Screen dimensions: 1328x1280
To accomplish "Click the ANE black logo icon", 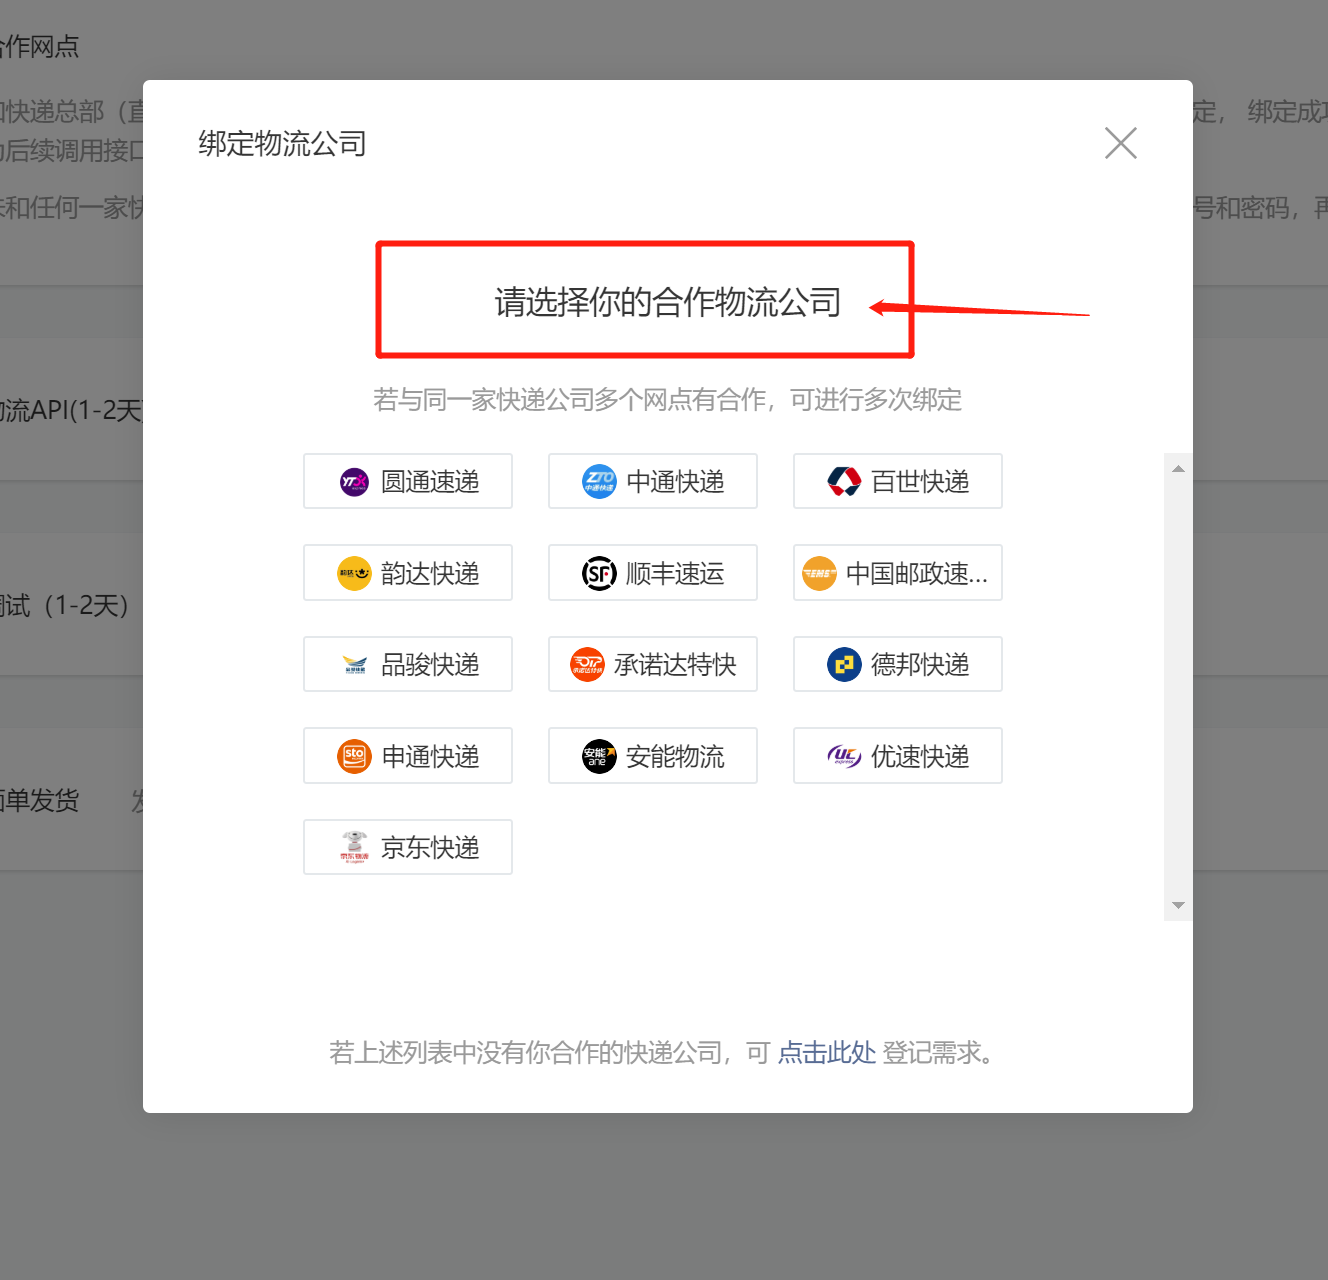I will (x=599, y=757).
